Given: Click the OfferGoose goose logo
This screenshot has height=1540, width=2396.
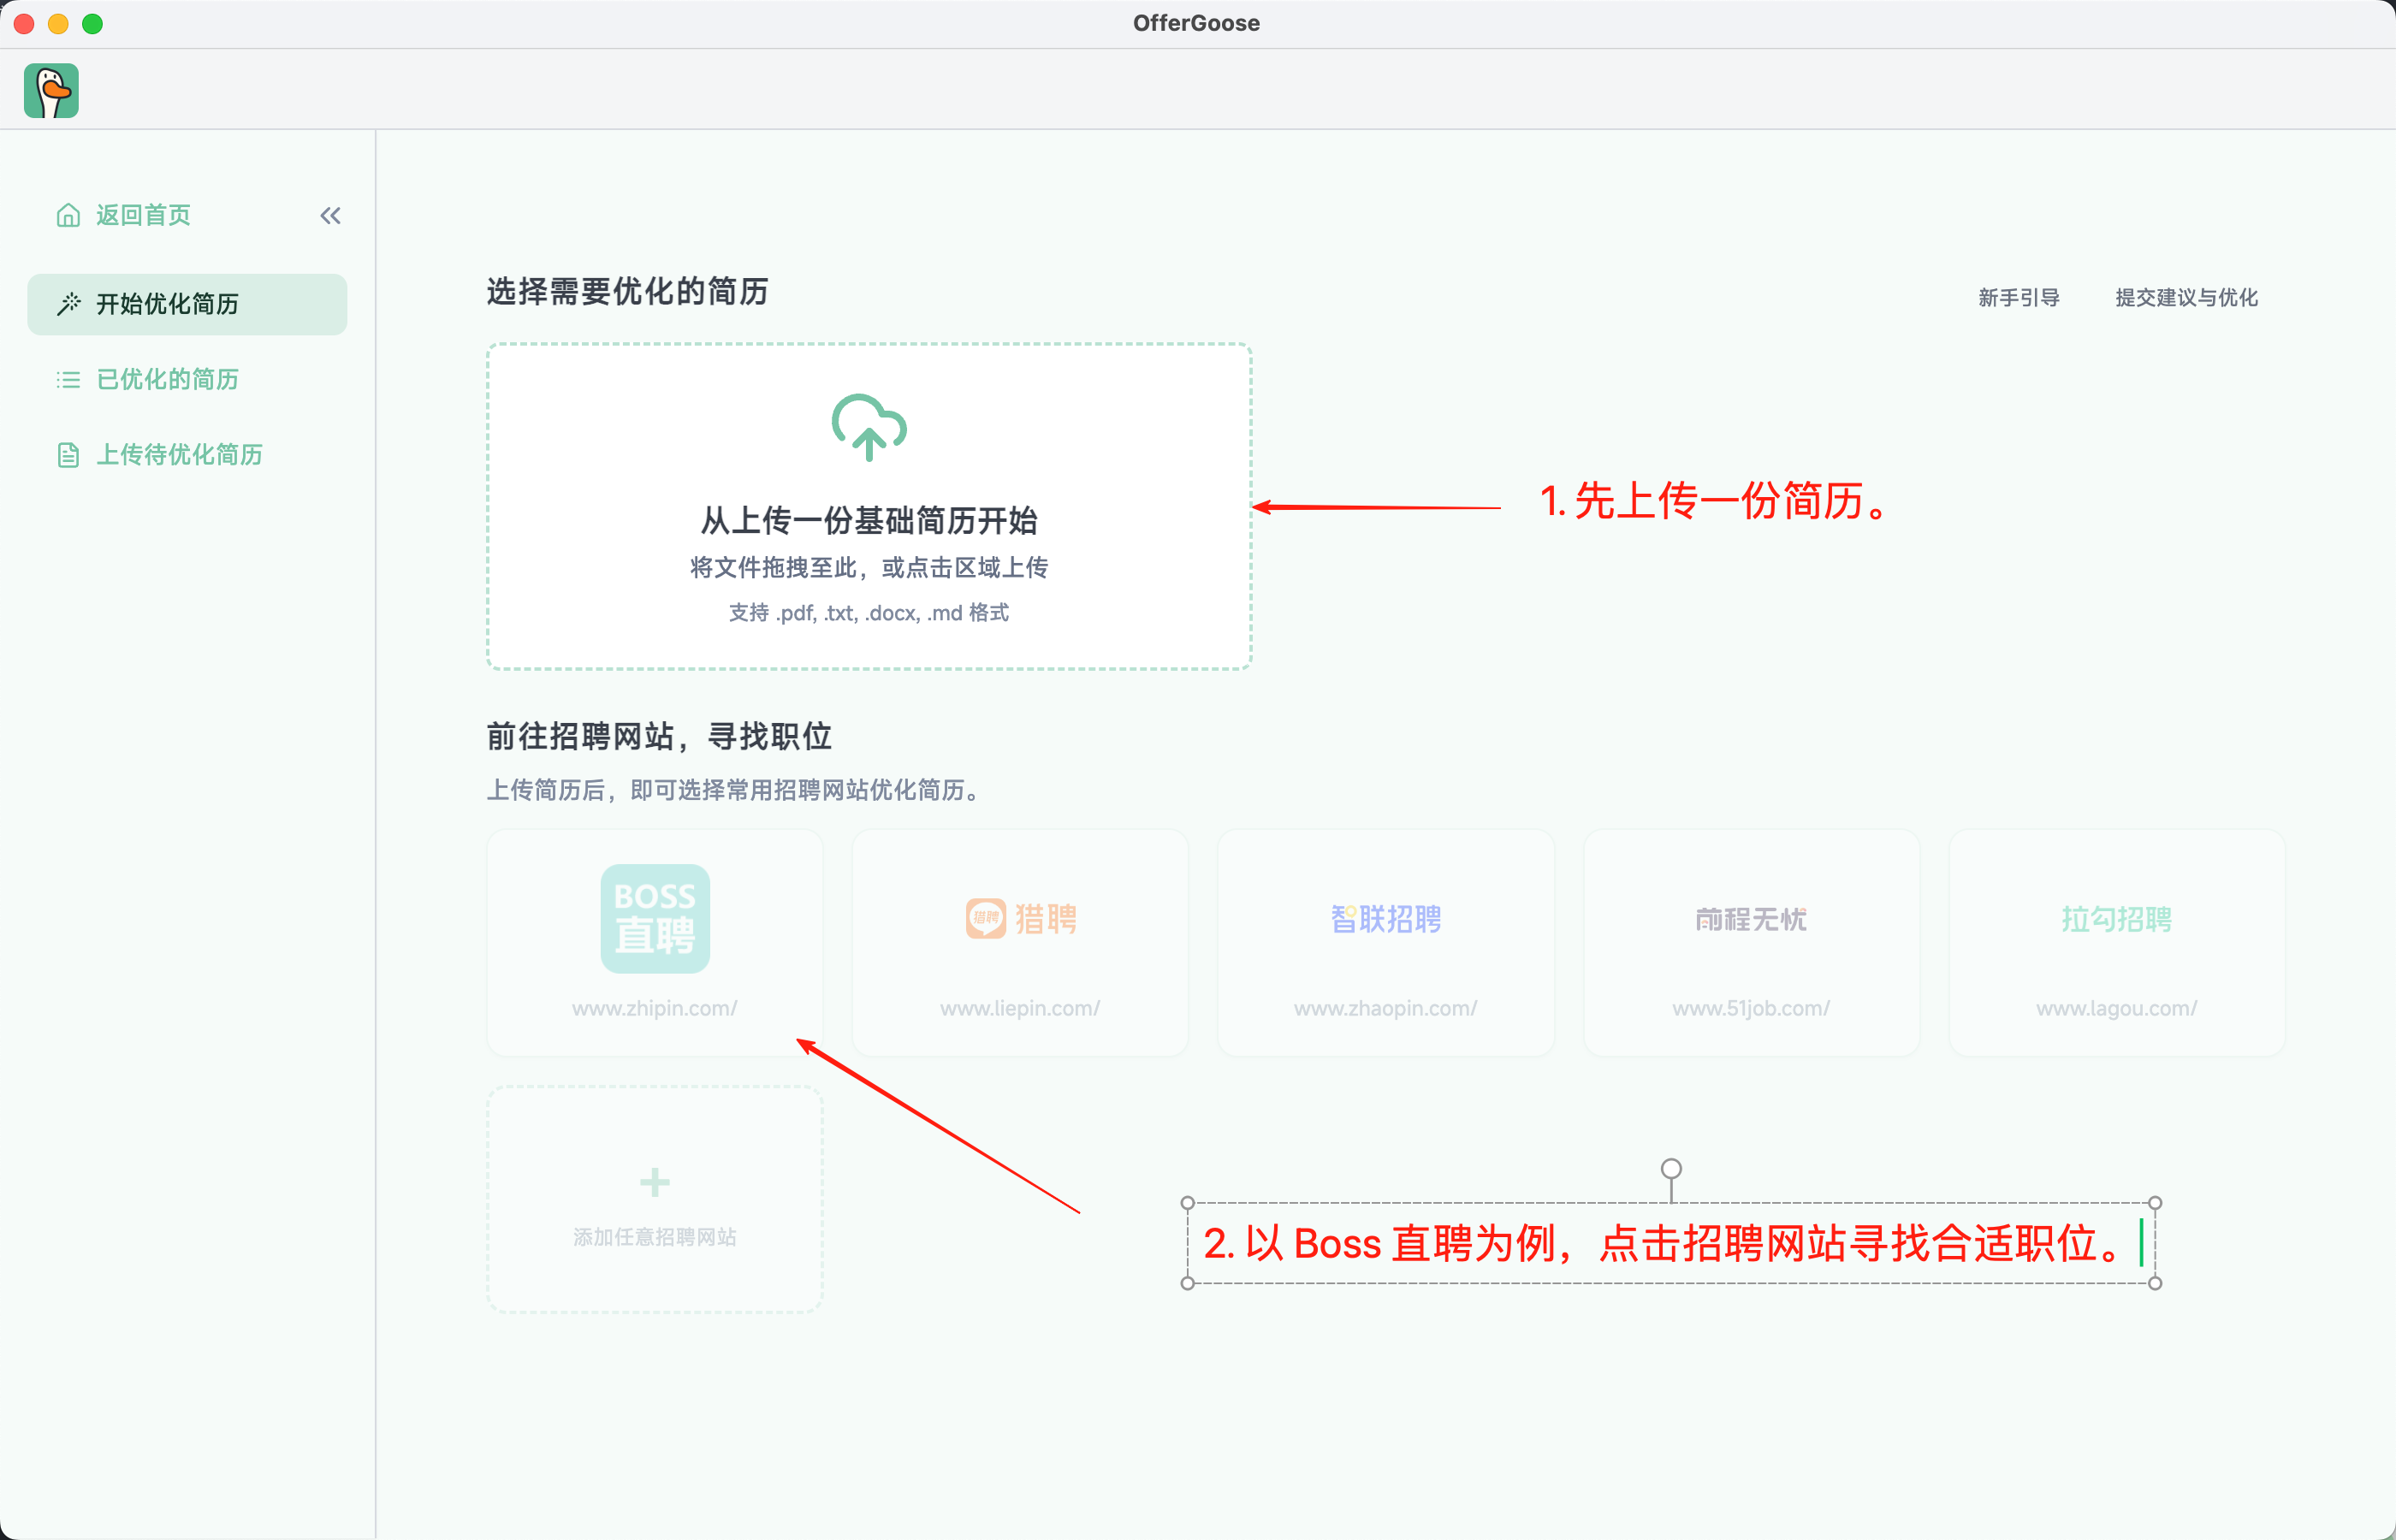Looking at the screenshot, I should tap(51, 91).
